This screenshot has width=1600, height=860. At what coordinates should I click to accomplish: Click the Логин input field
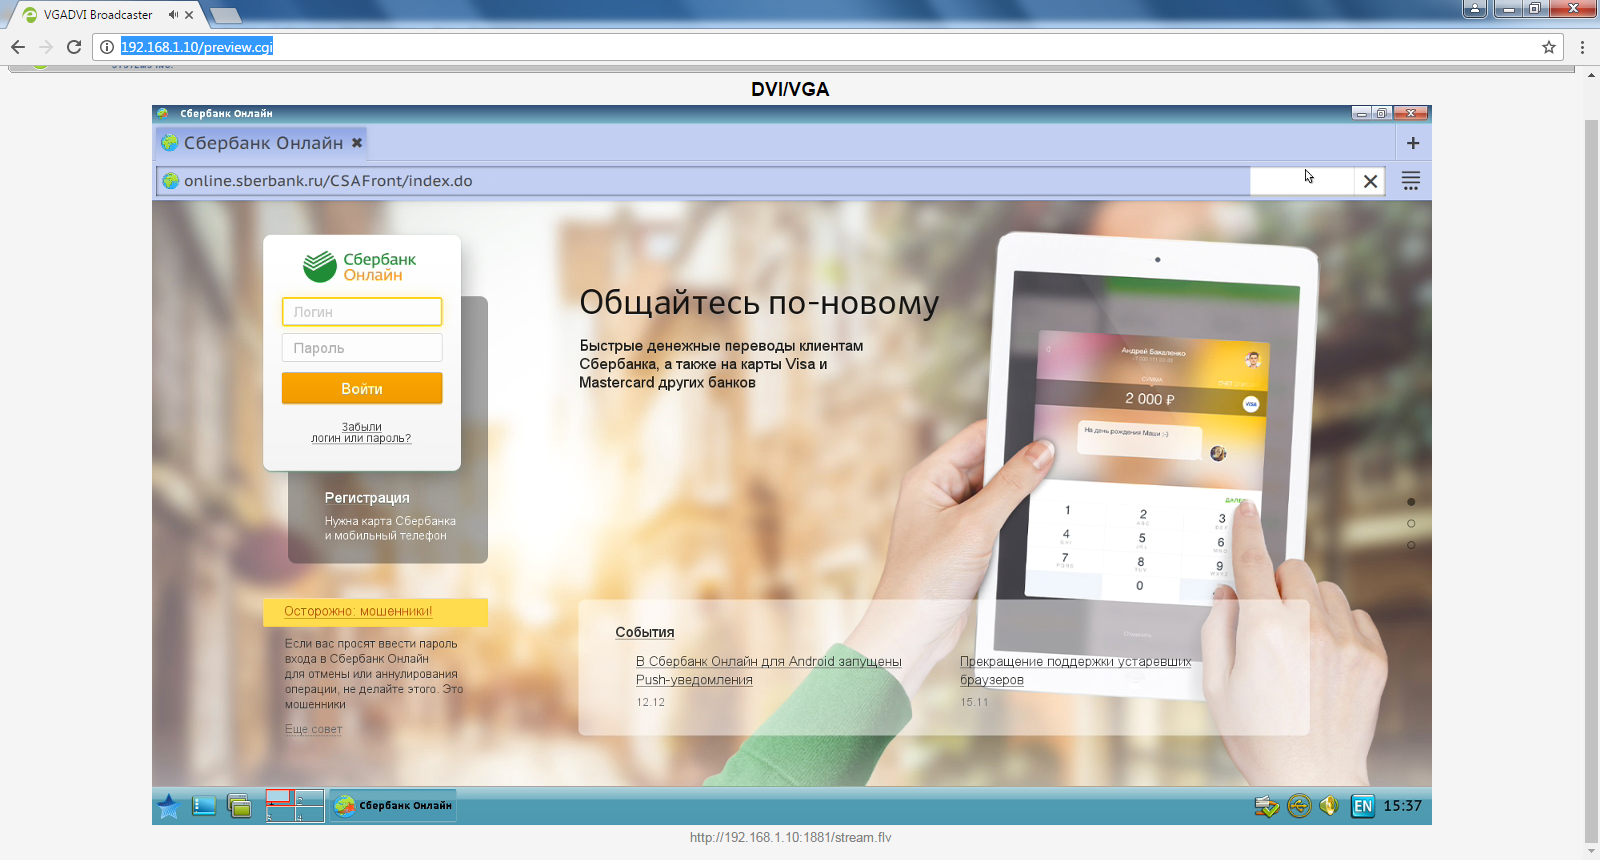pos(362,312)
